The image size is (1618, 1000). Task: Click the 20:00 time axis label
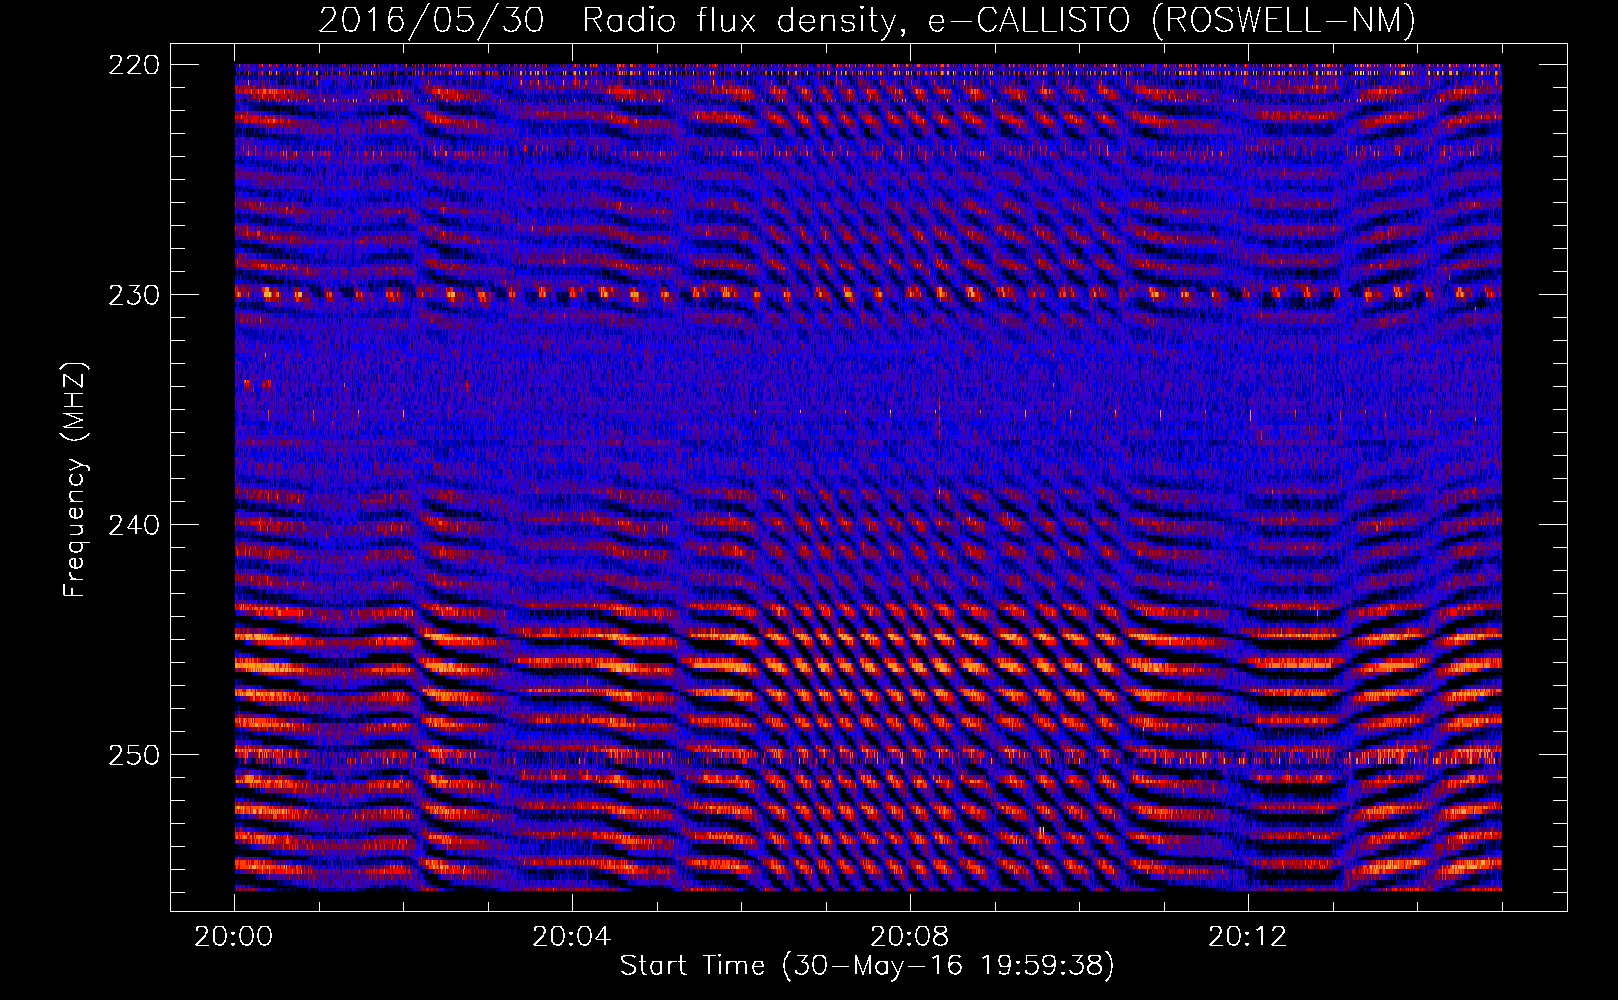(x=234, y=937)
